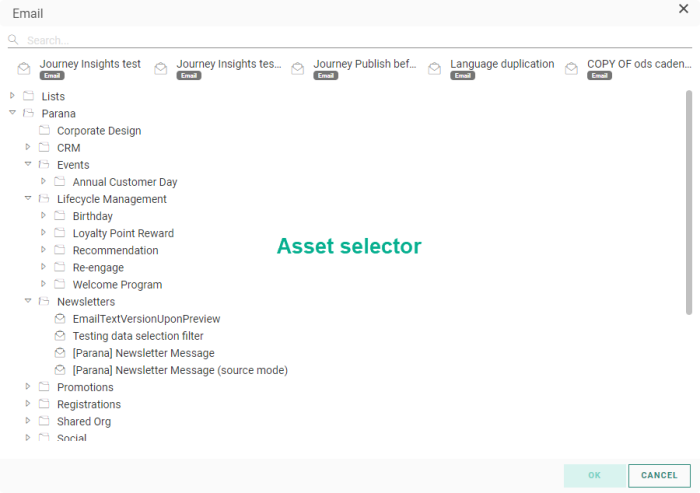Click the vertical scrollbar of asset tree
Image resolution: width=700 pixels, height=493 pixels.
pyautogui.click(x=688, y=200)
